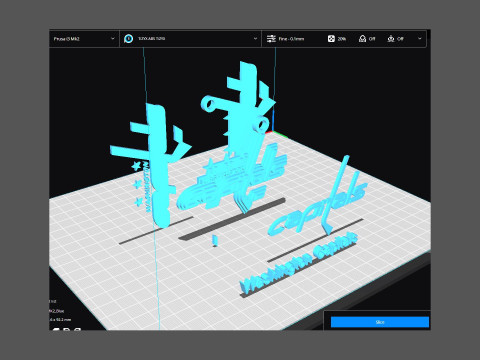Expand the printer list chevron arrow
This screenshot has height=360, width=480.
click(x=113, y=39)
